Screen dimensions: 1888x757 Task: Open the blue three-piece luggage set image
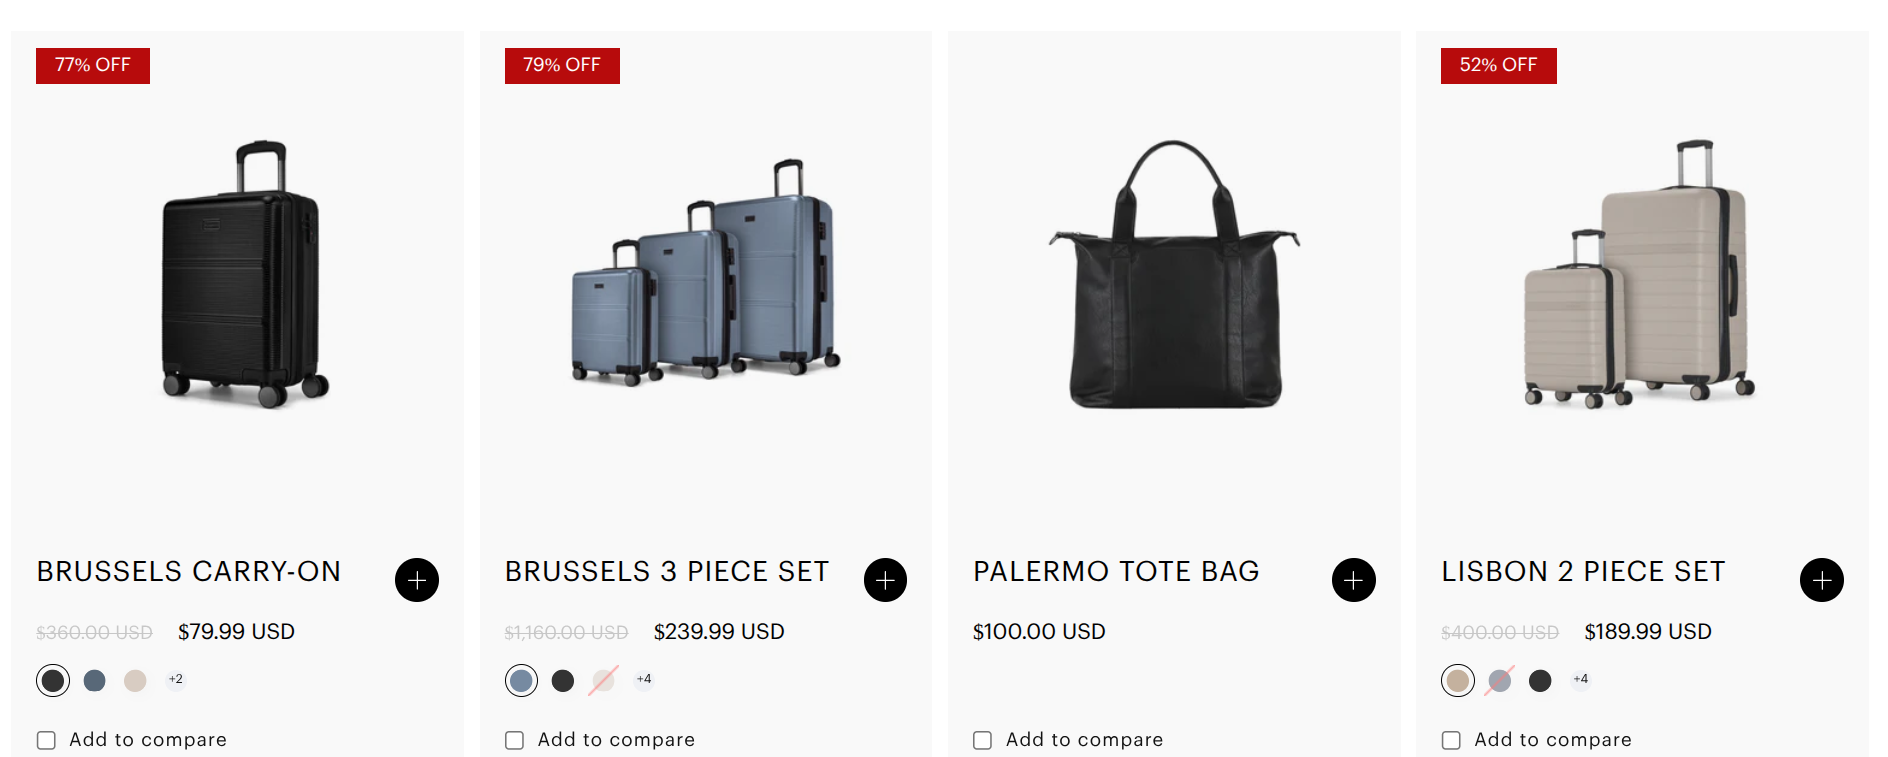tap(706, 272)
